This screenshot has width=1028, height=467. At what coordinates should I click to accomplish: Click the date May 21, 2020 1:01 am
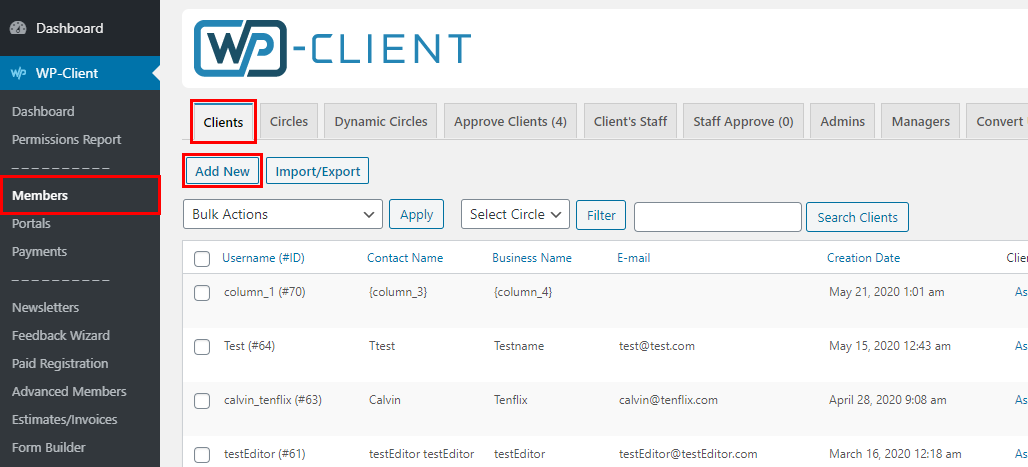pos(886,292)
